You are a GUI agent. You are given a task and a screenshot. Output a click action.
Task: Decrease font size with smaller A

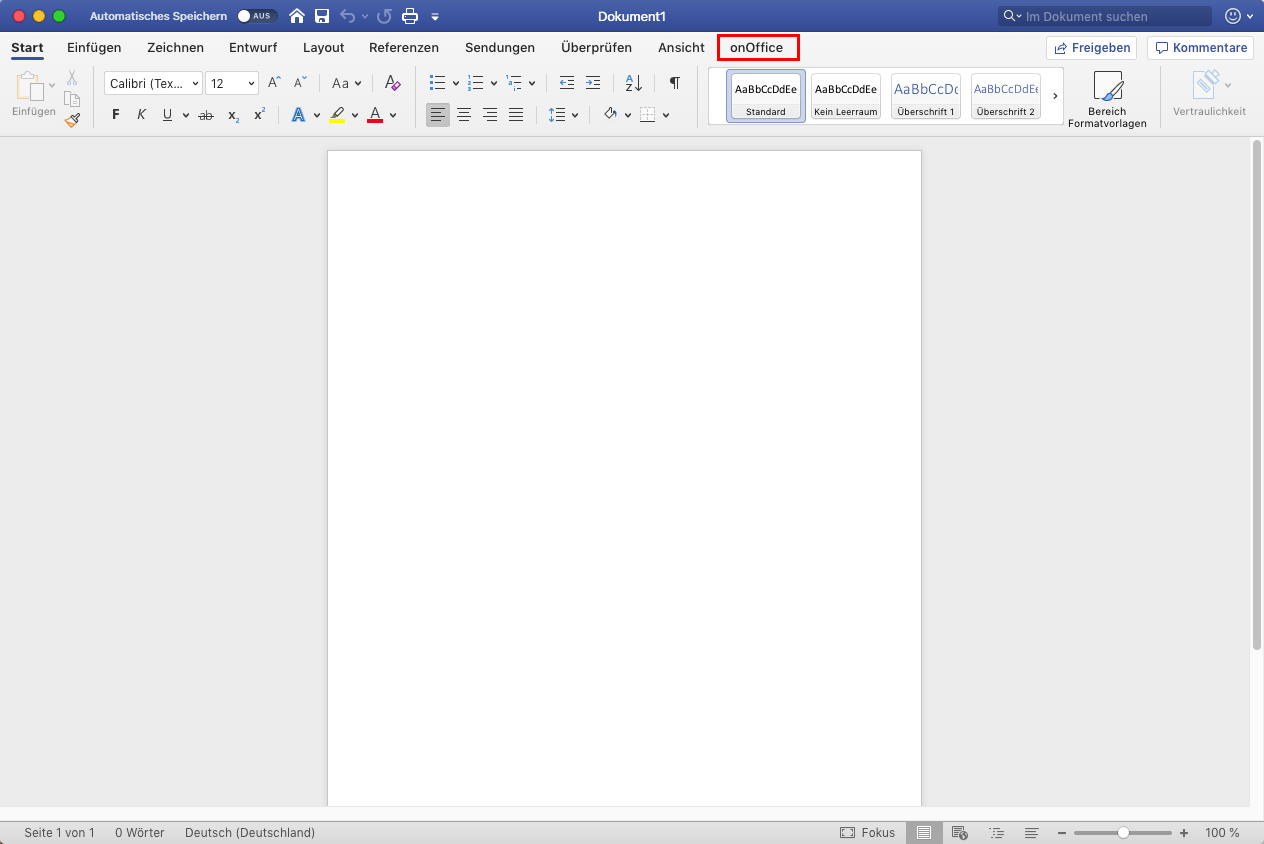click(300, 83)
